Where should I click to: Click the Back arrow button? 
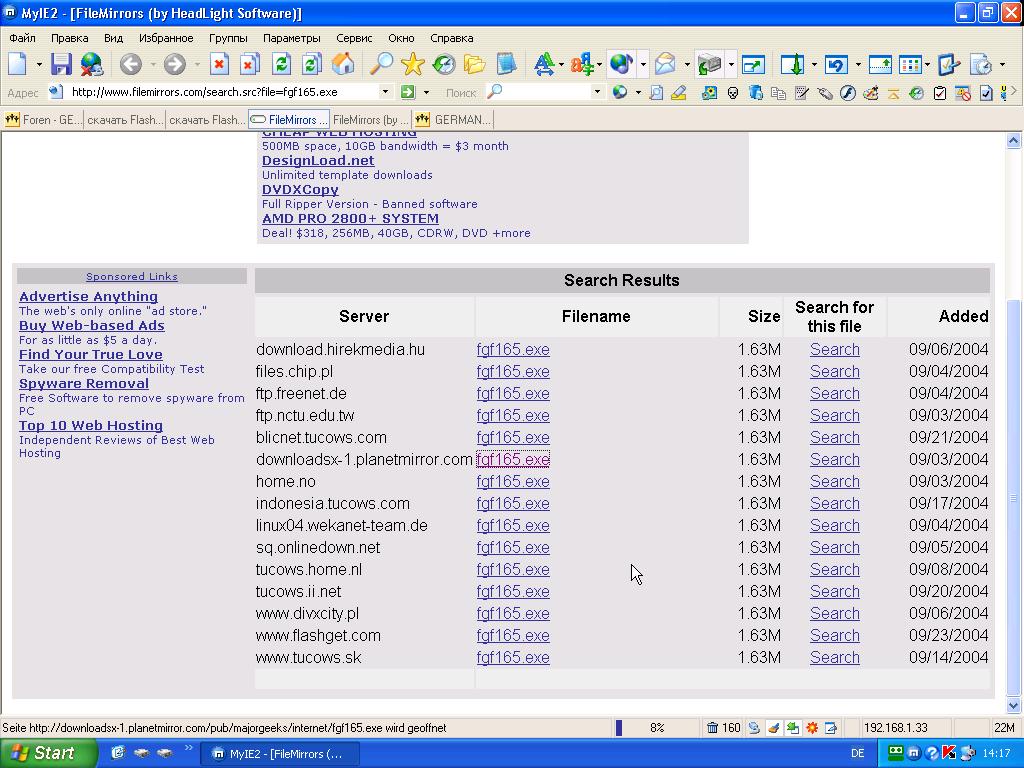point(131,64)
